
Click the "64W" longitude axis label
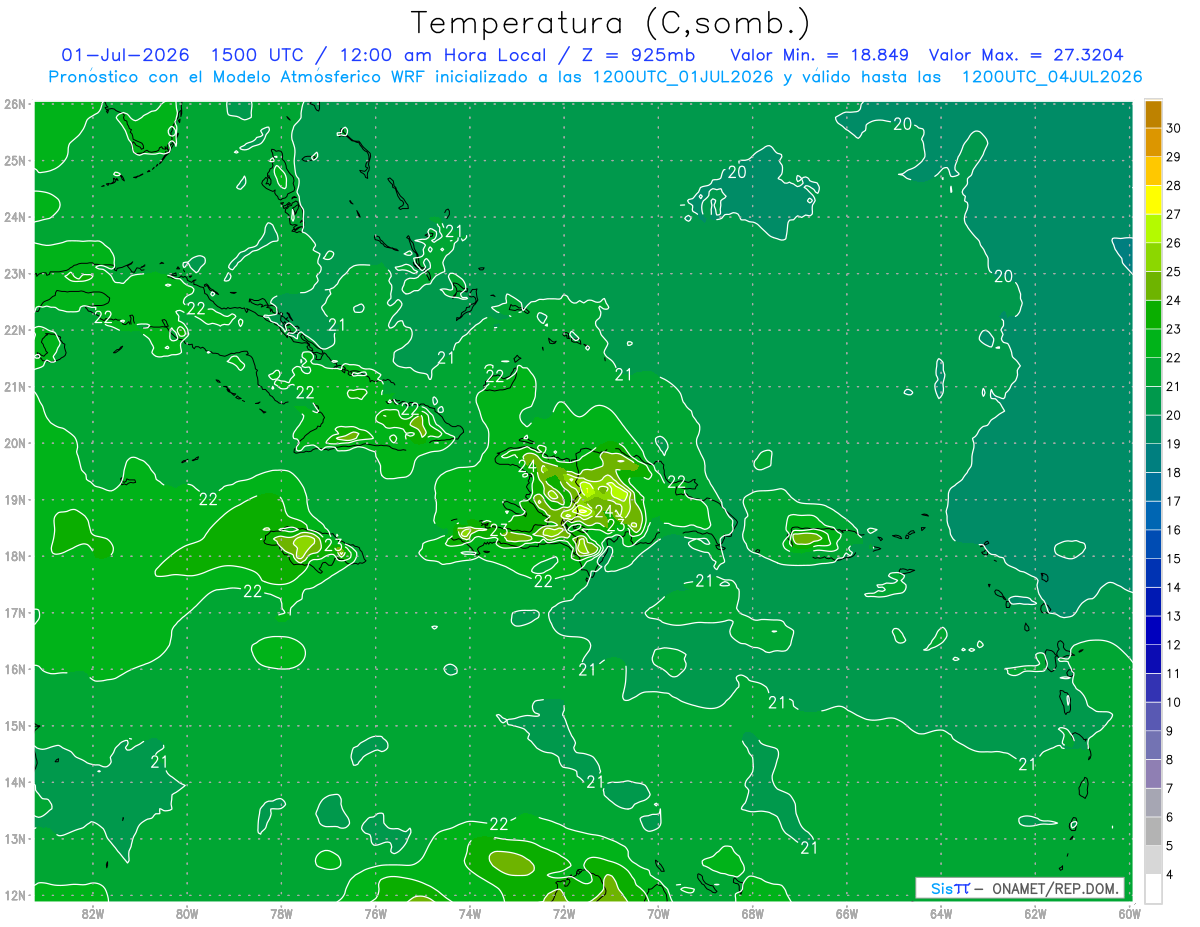click(x=941, y=913)
